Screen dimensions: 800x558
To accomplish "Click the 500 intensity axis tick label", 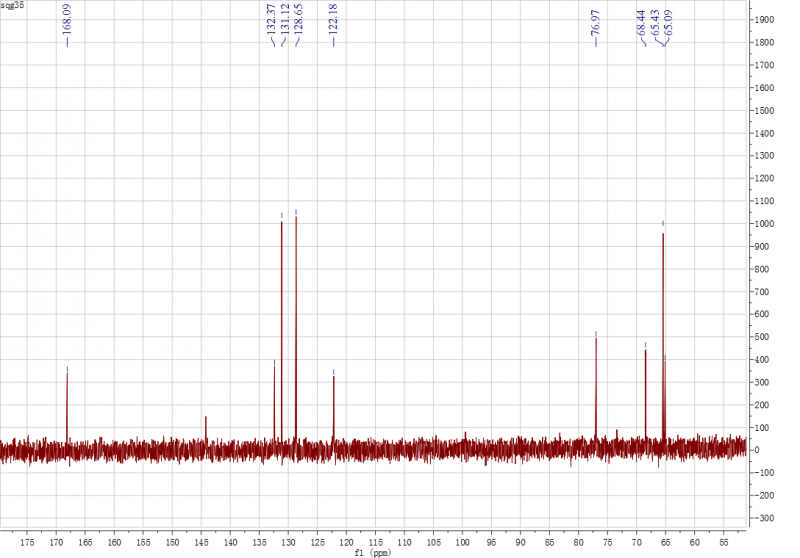I will click(762, 337).
